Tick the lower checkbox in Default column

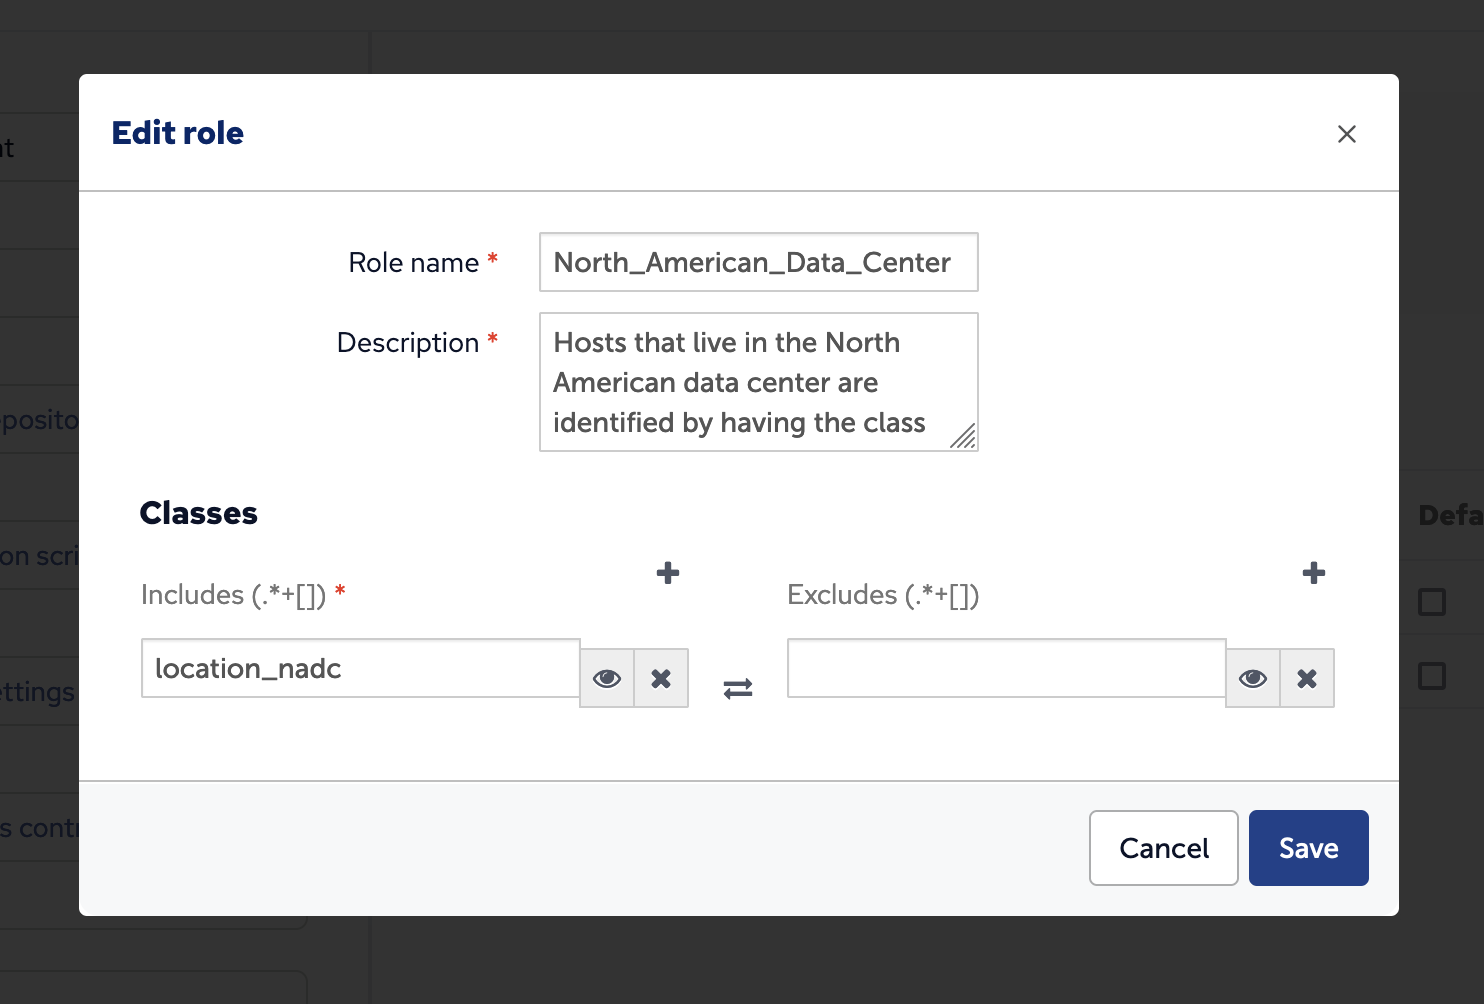tap(1432, 676)
